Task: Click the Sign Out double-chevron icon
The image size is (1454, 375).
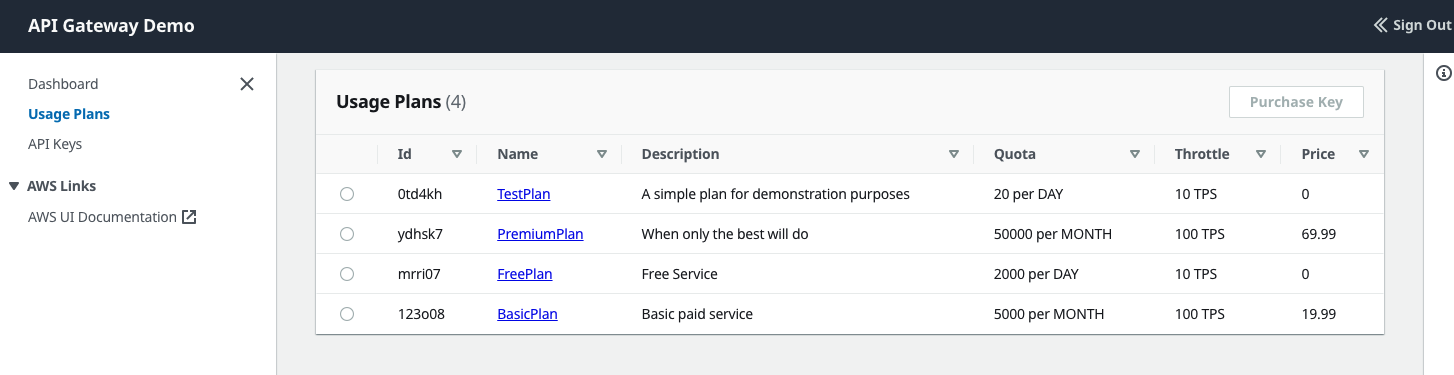Action: [1381, 25]
